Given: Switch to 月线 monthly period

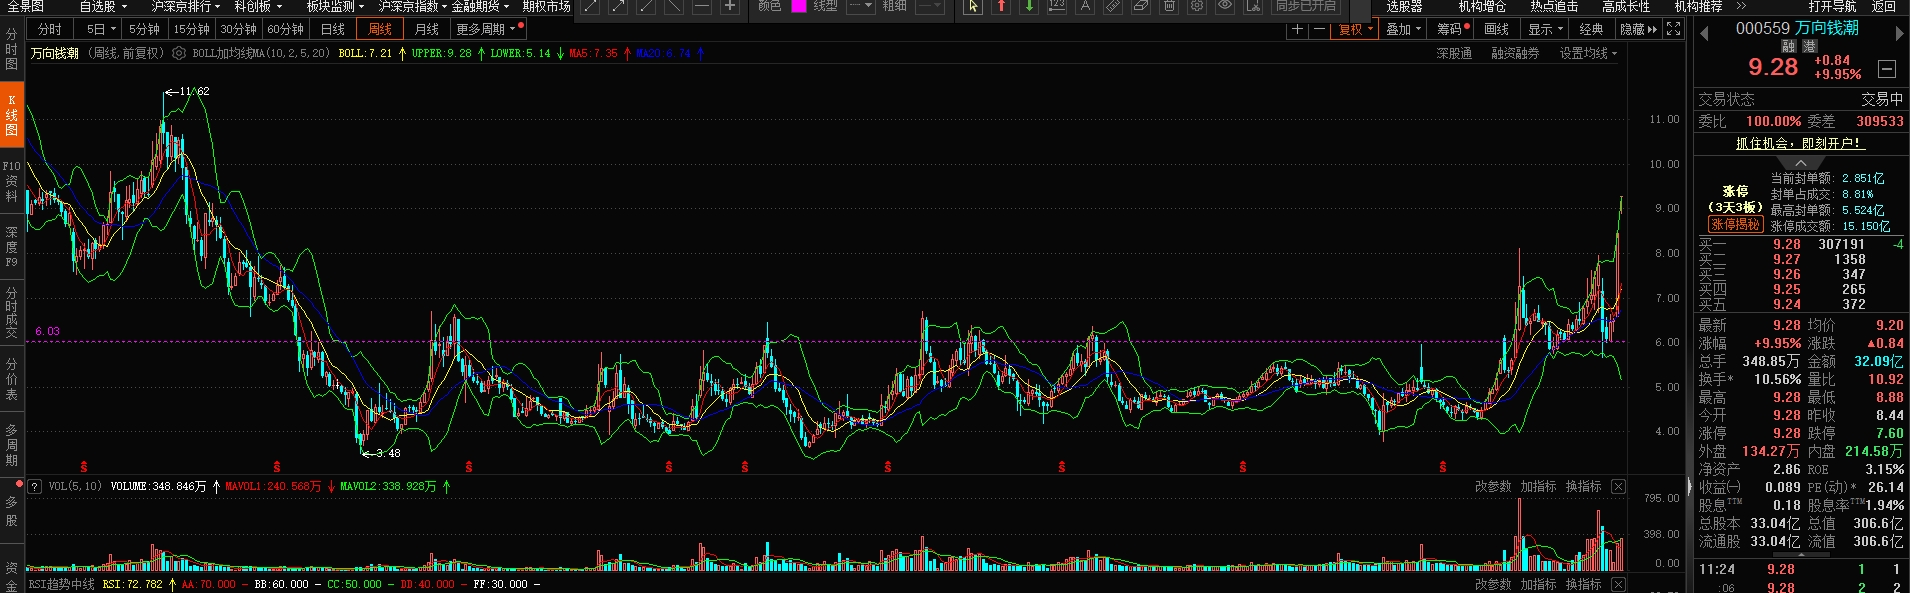Looking at the screenshot, I should pos(427,29).
